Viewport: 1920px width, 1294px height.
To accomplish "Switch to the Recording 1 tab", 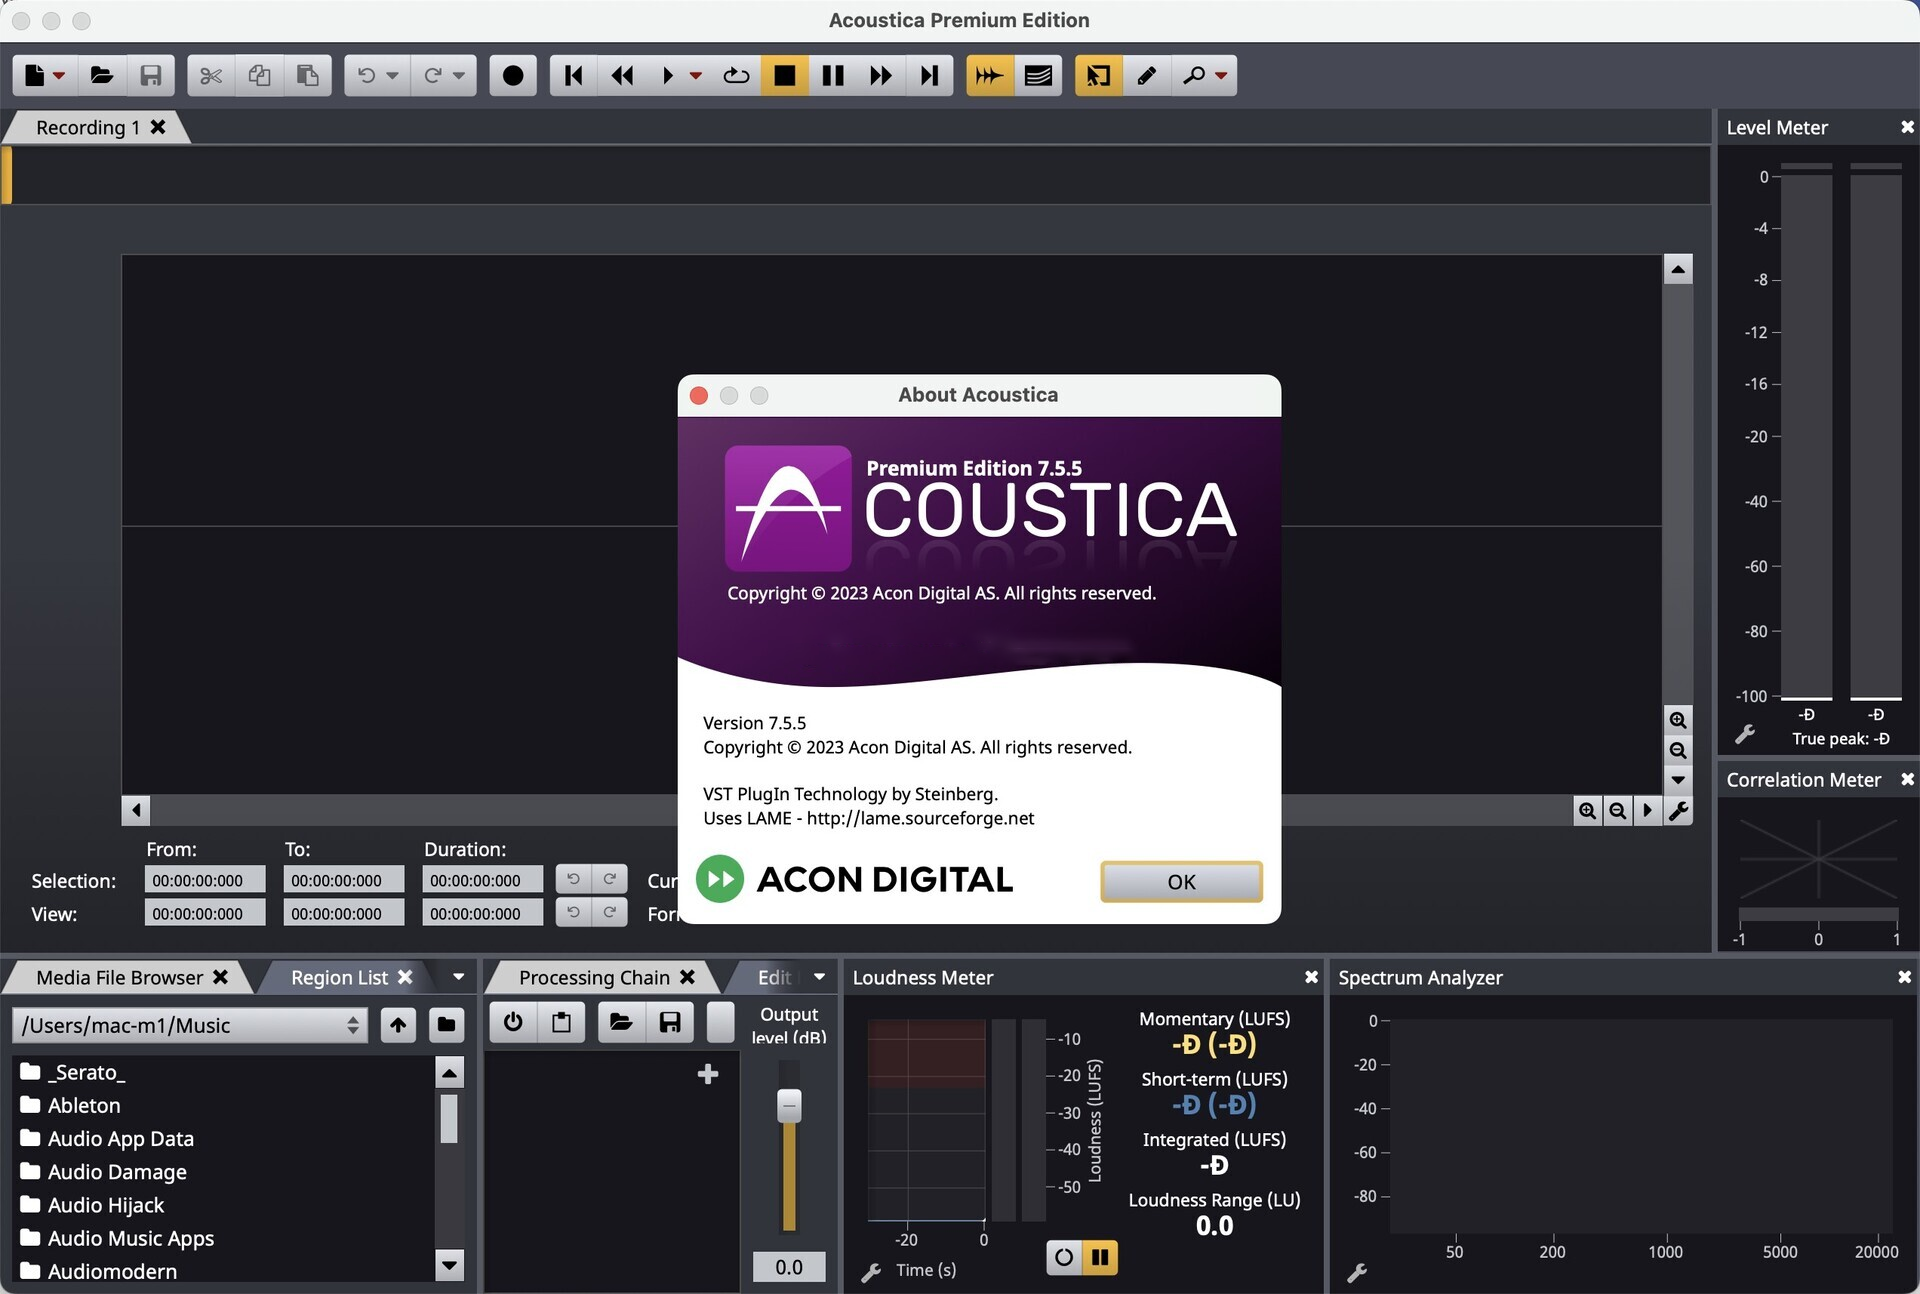I will pyautogui.click(x=87, y=127).
